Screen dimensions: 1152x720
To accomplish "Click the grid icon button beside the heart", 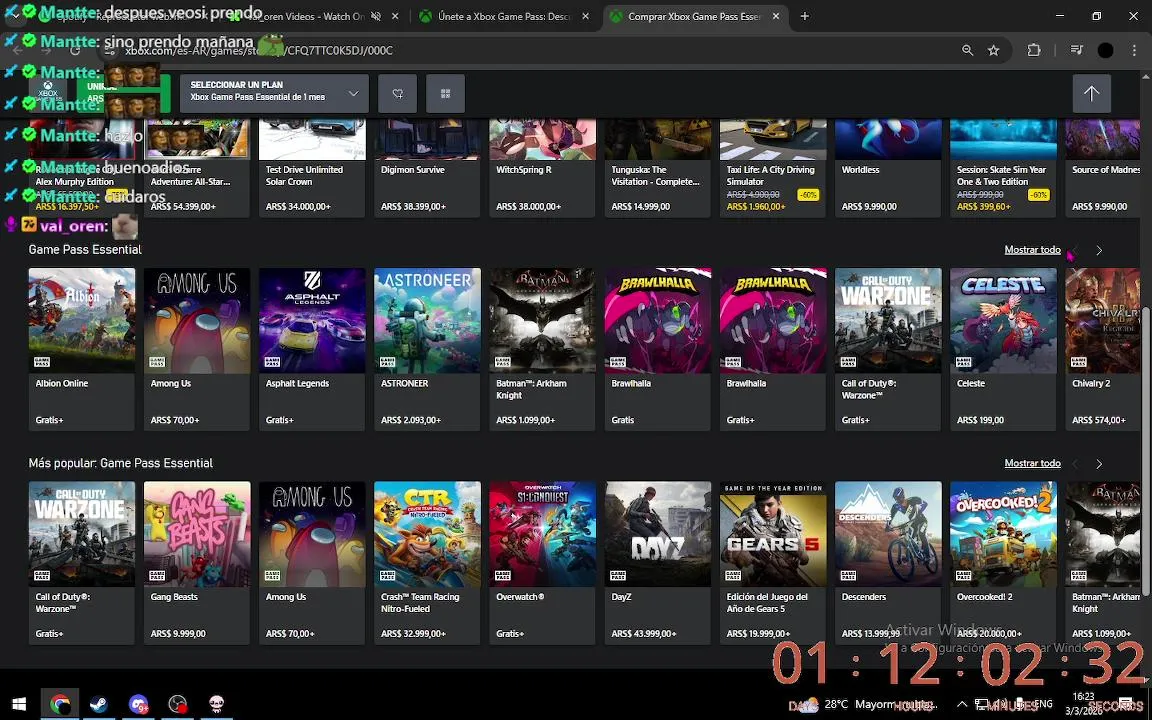I will [x=445, y=93].
